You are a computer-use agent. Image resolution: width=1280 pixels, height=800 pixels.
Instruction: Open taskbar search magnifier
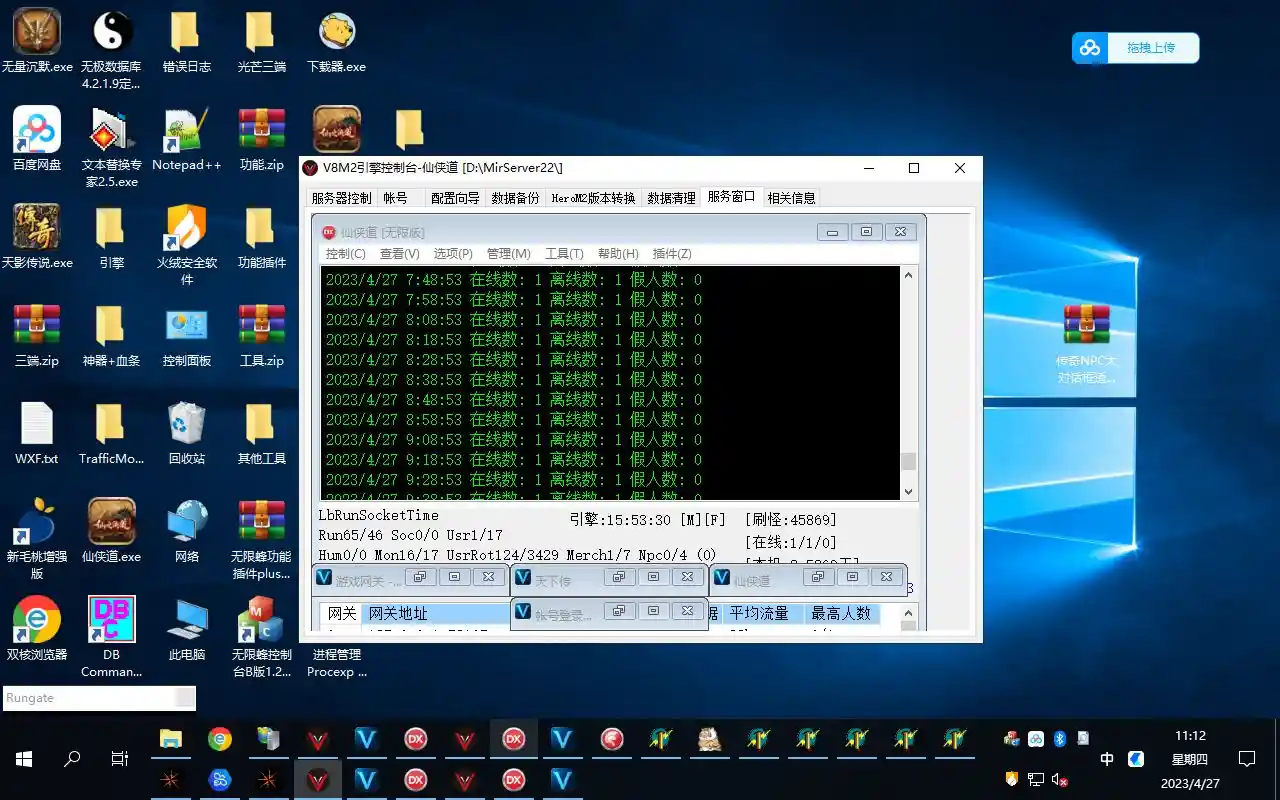point(72,759)
